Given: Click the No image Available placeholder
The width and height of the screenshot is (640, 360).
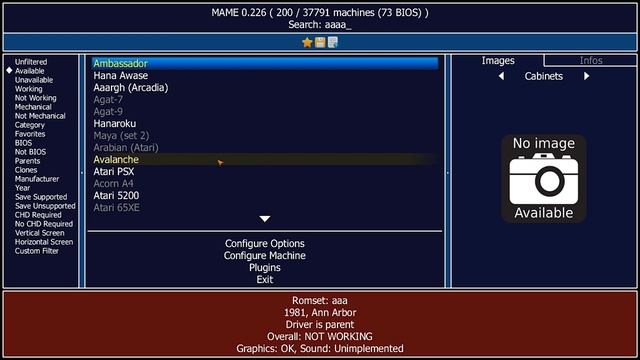Looking at the screenshot, I should pos(544,179).
